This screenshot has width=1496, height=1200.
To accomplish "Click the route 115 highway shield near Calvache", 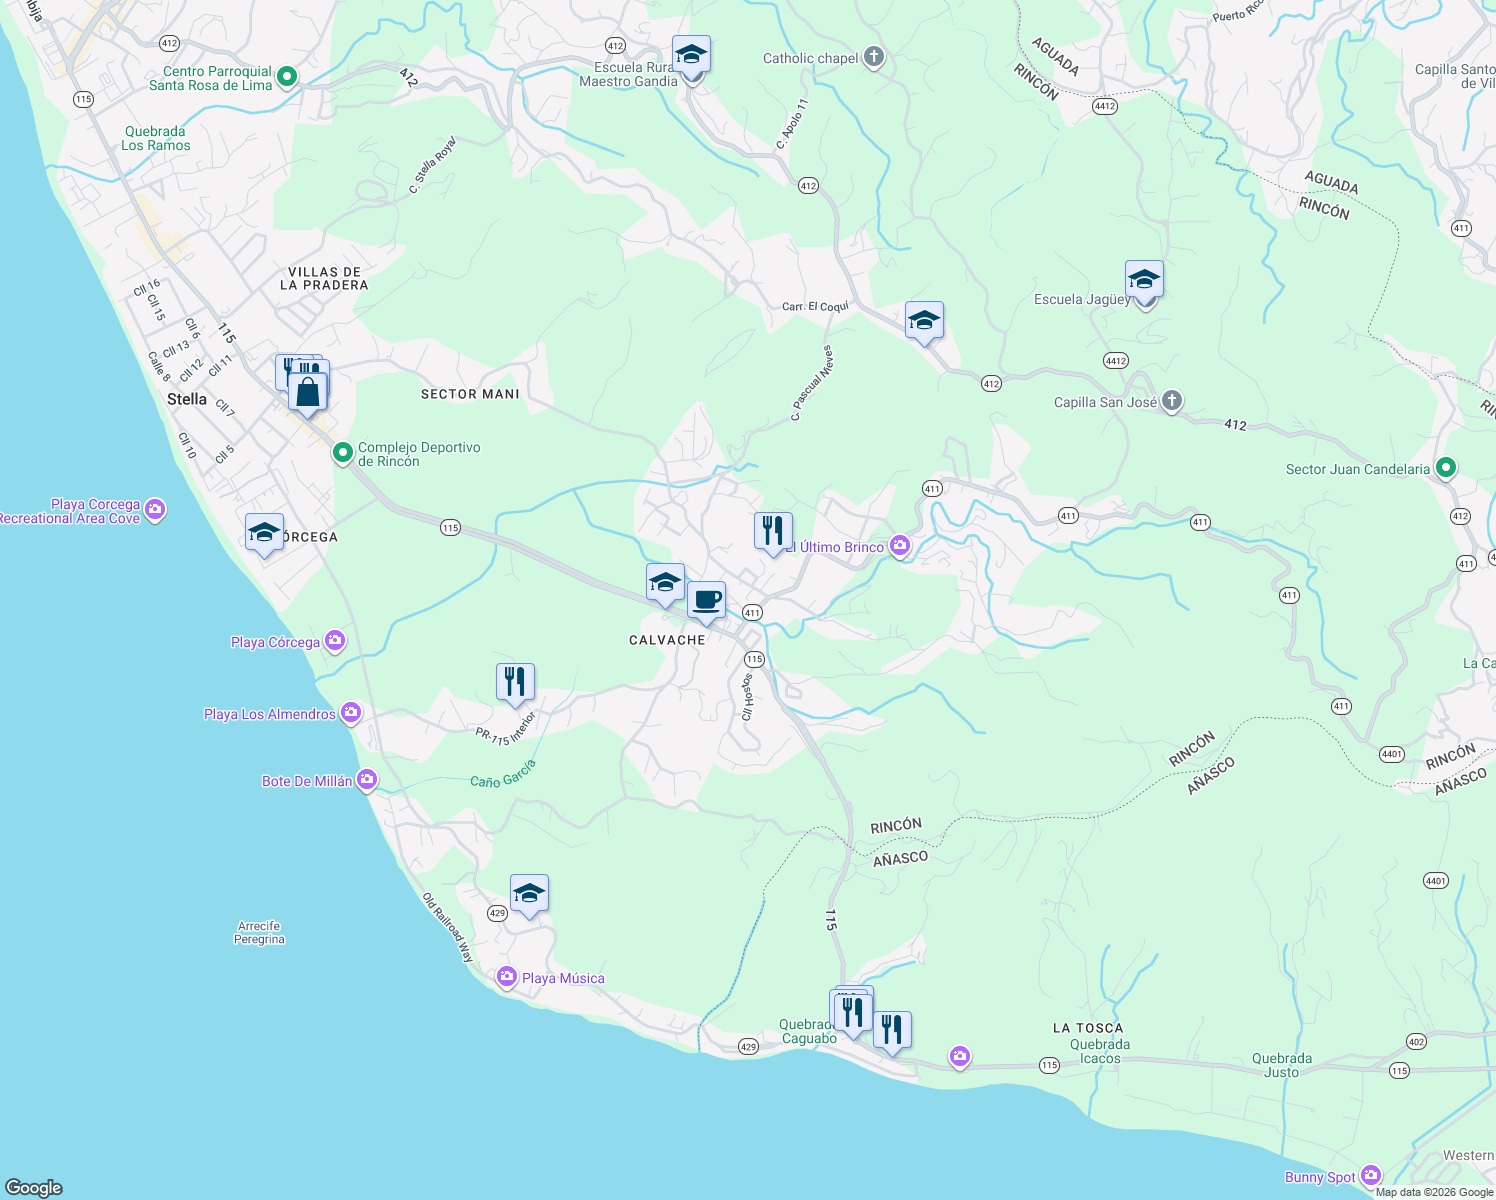I will click(753, 659).
